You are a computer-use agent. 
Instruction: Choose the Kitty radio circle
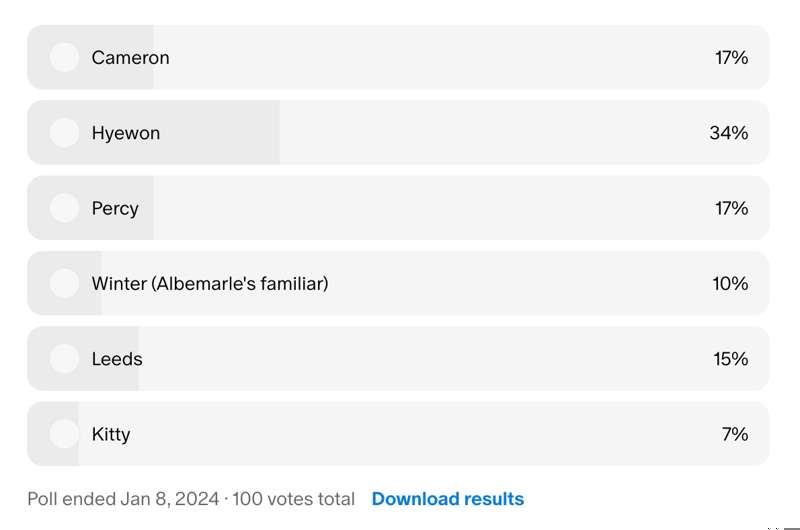64,434
